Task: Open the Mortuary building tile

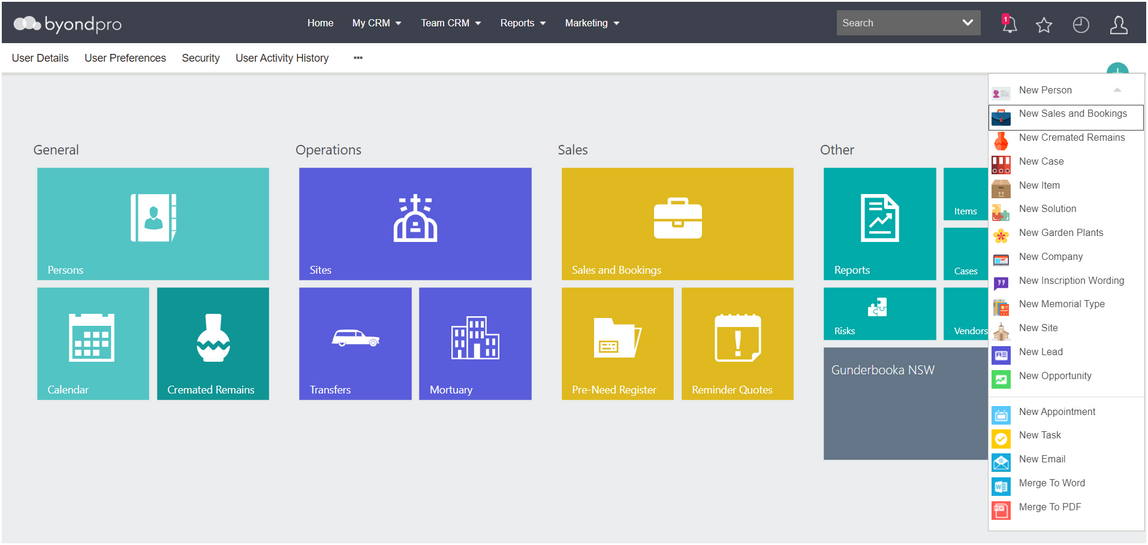Action: (x=475, y=344)
